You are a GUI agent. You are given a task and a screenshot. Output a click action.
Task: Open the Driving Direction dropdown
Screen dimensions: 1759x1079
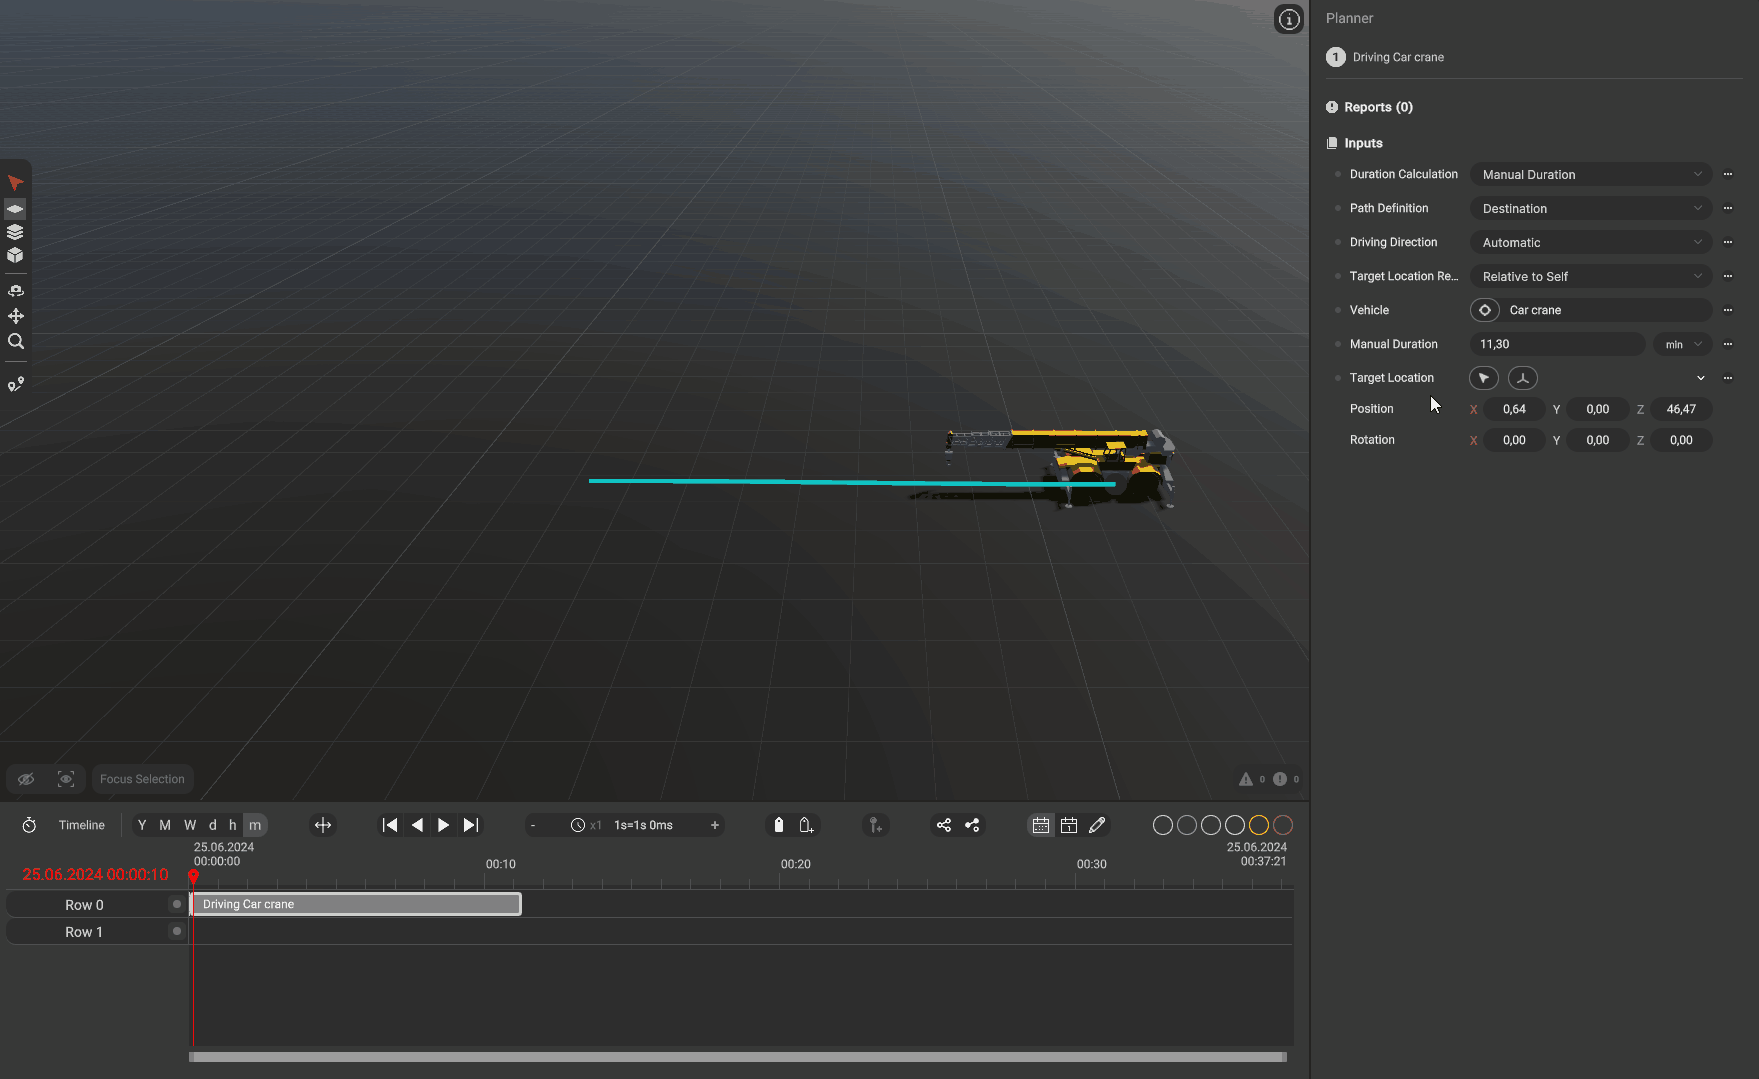click(1591, 242)
